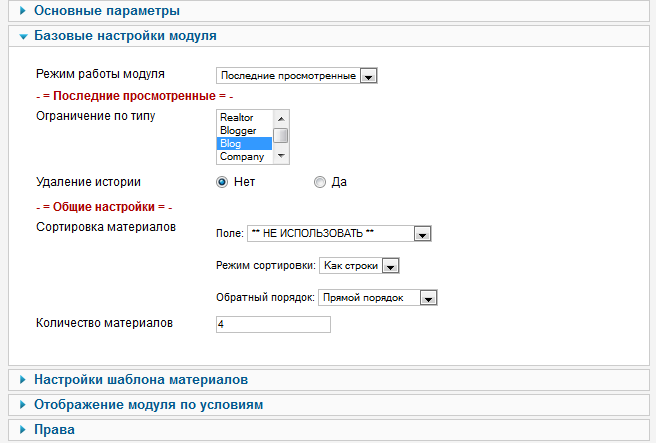
Task: Open the Поле sorting field dropdown
Action: 339,233
